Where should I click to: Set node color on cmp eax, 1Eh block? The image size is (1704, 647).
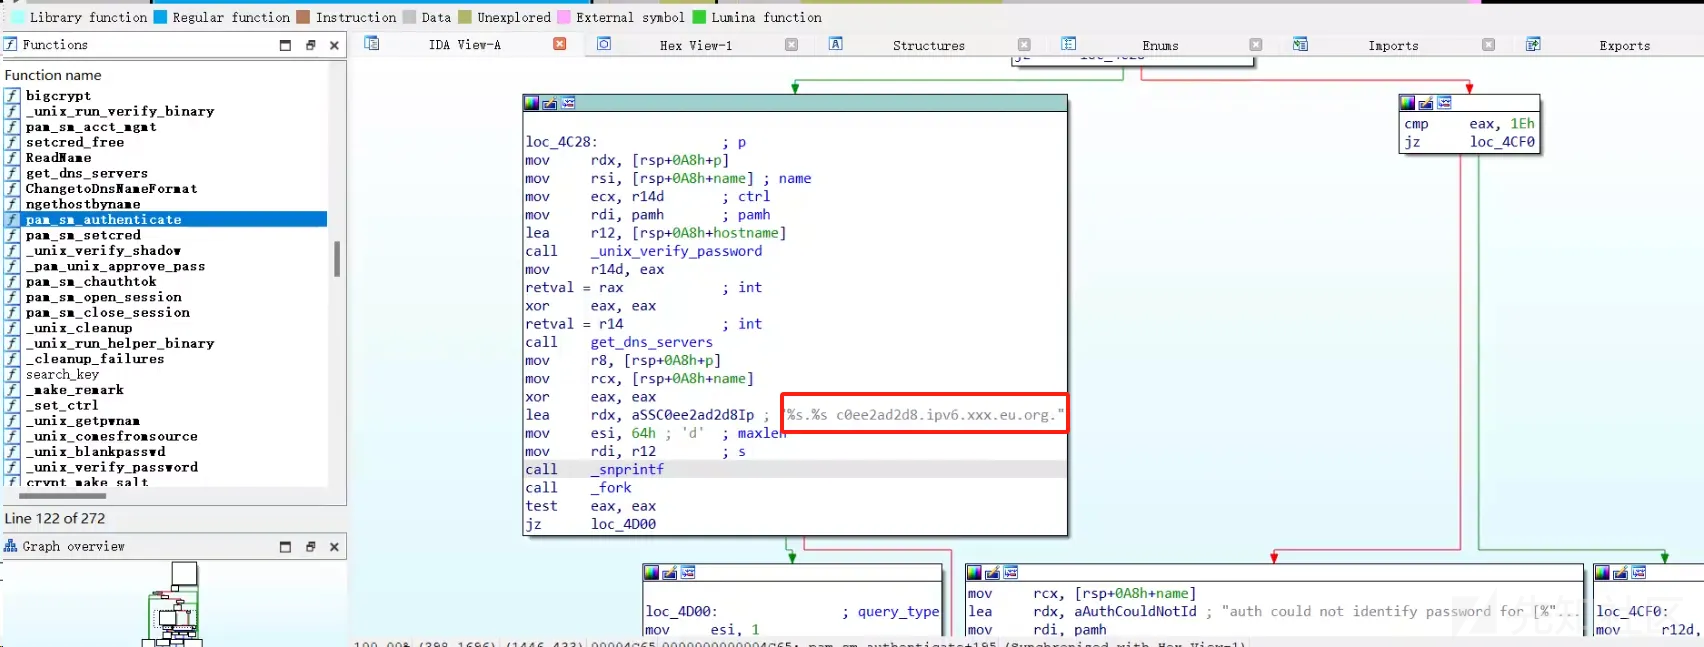[1407, 103]
